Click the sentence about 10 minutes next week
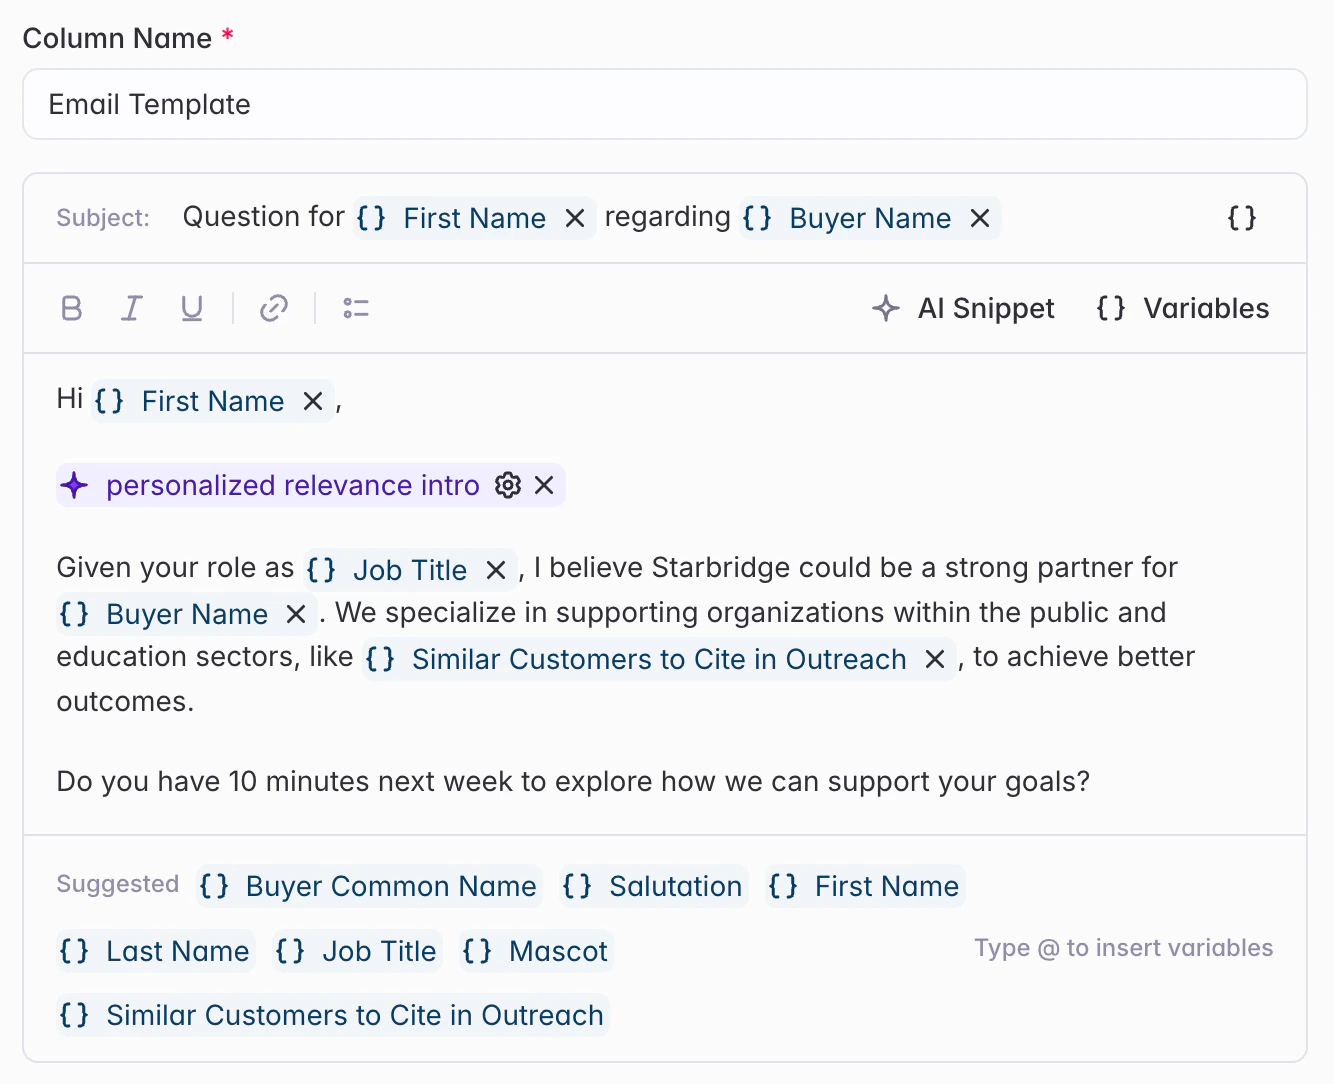The width and height of the screenshot is (1334, 1084). click(573, 781)
